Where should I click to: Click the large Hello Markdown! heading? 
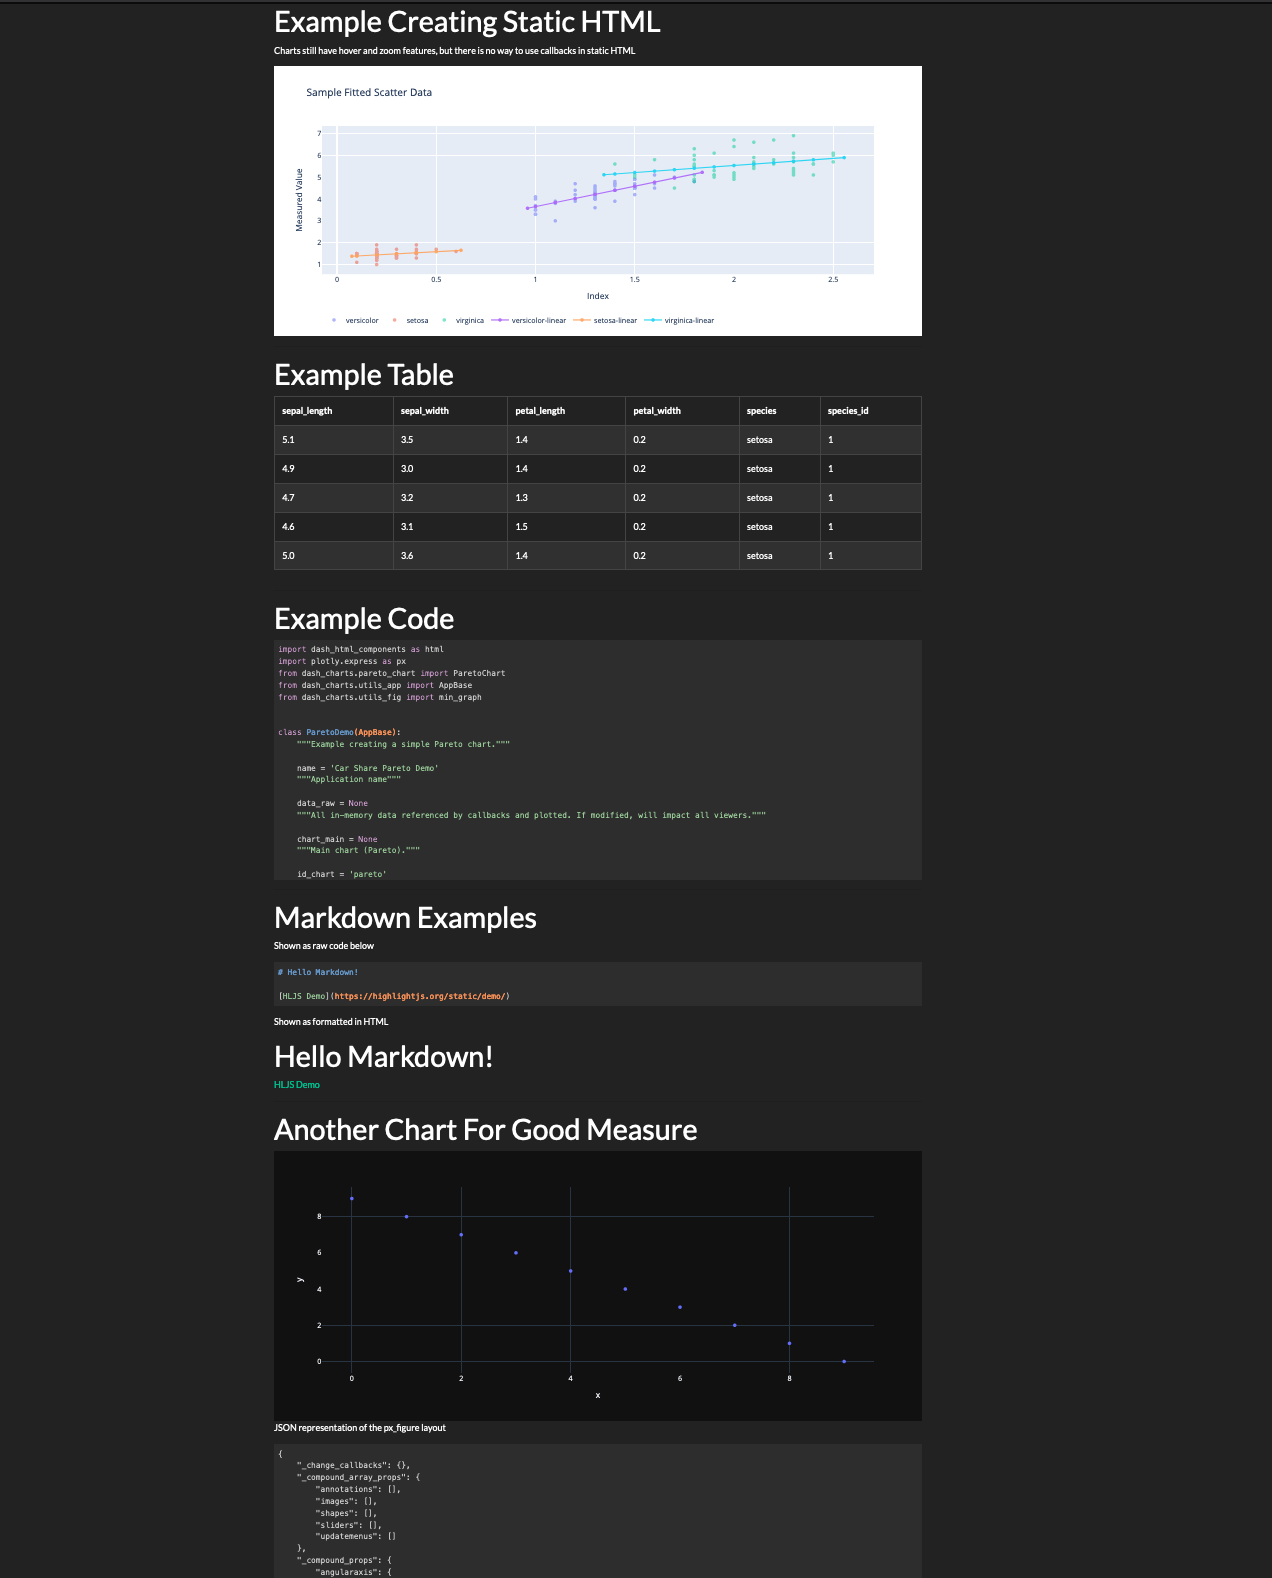point(384,1057)
